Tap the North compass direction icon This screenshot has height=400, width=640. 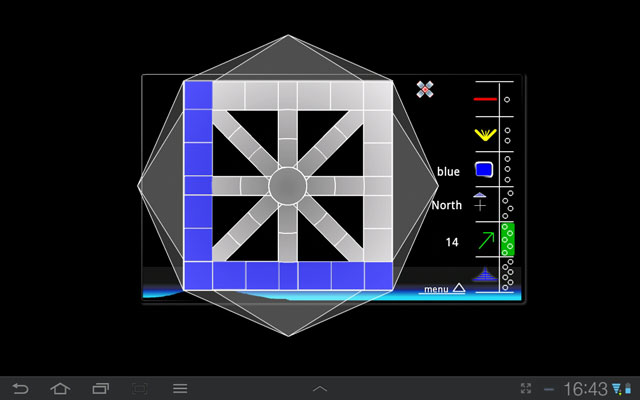[480, 202]
